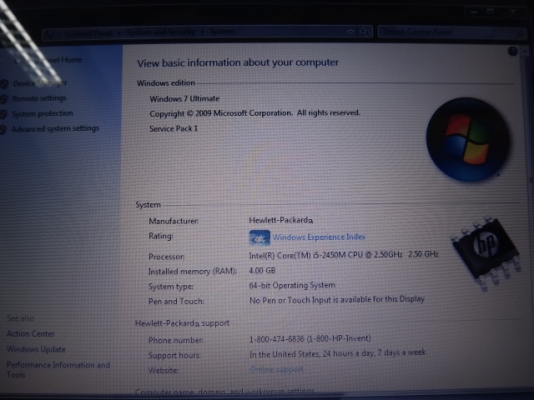The height and width of the screenshot is (400, 534).
Task: Click the shield icon beside Advanced system settings
Action: 3,129
